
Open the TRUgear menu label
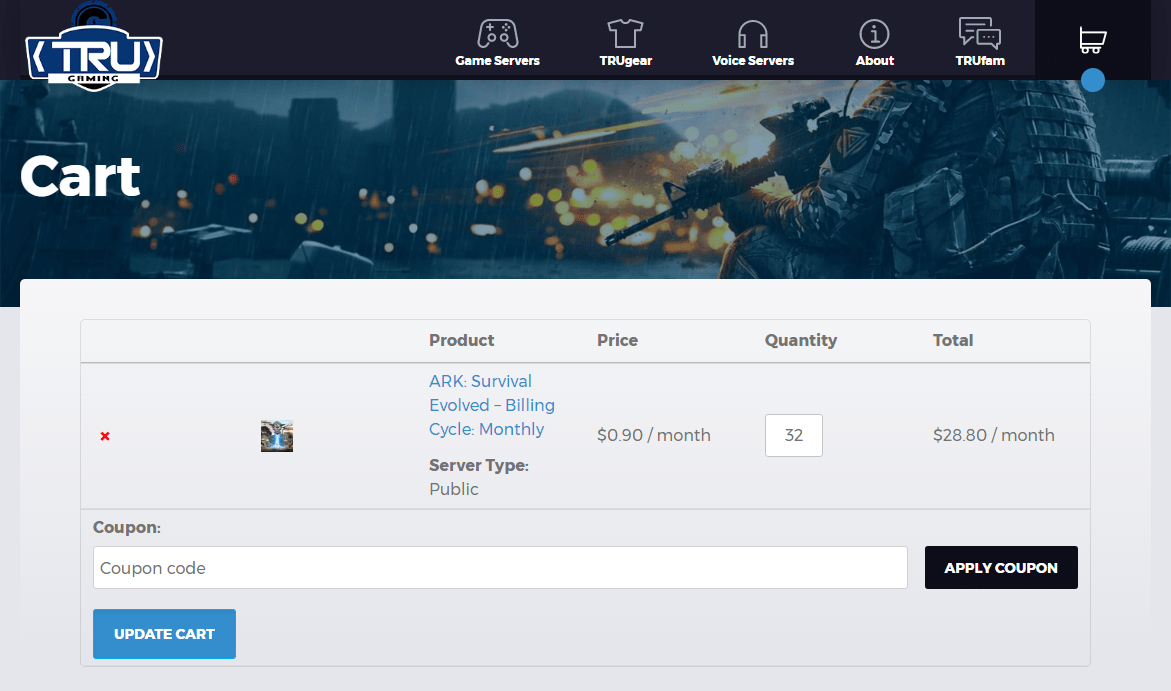(x=625, y=61)
